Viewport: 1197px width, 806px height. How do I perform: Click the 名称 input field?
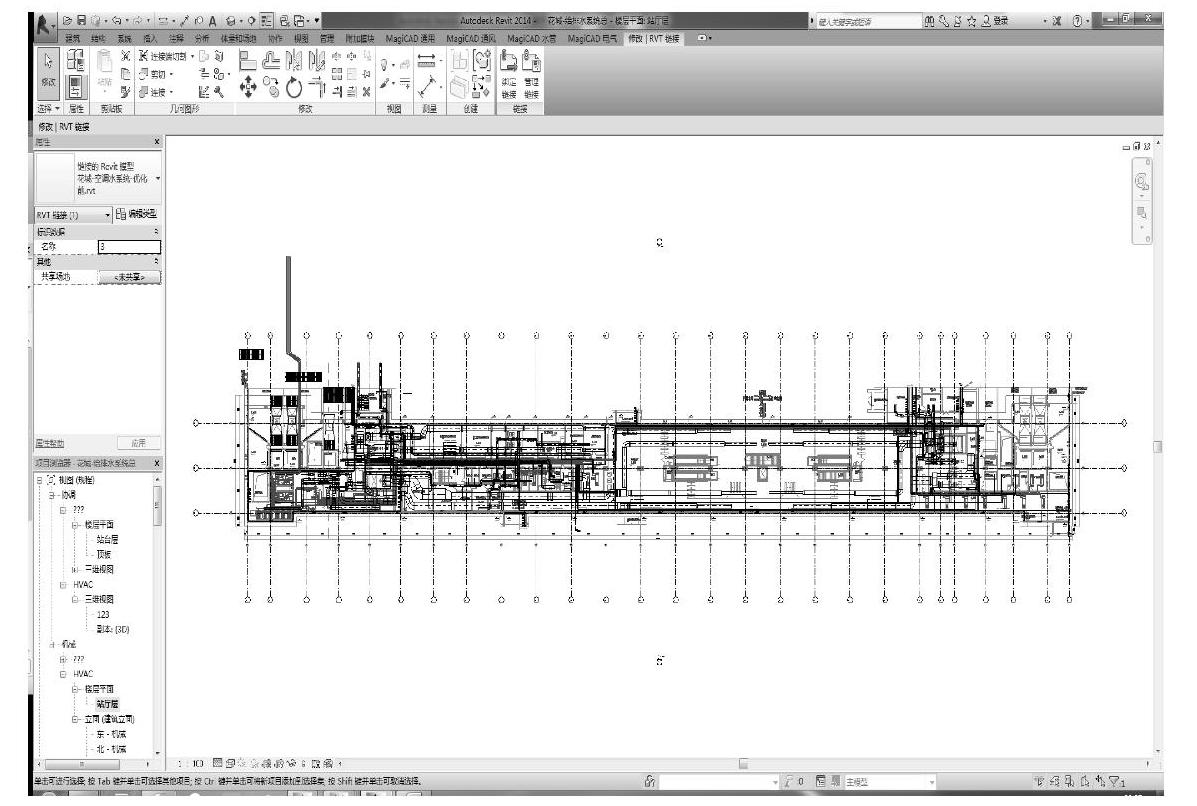tap(128, 246)
